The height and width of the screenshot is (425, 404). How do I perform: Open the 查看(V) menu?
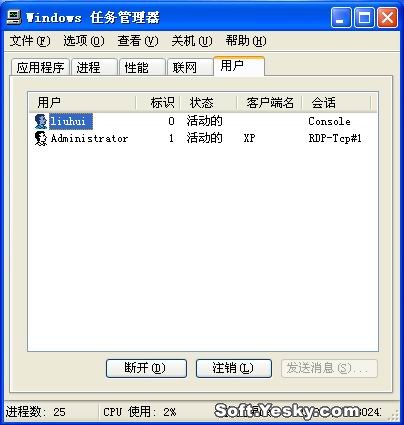pos(138,41)
